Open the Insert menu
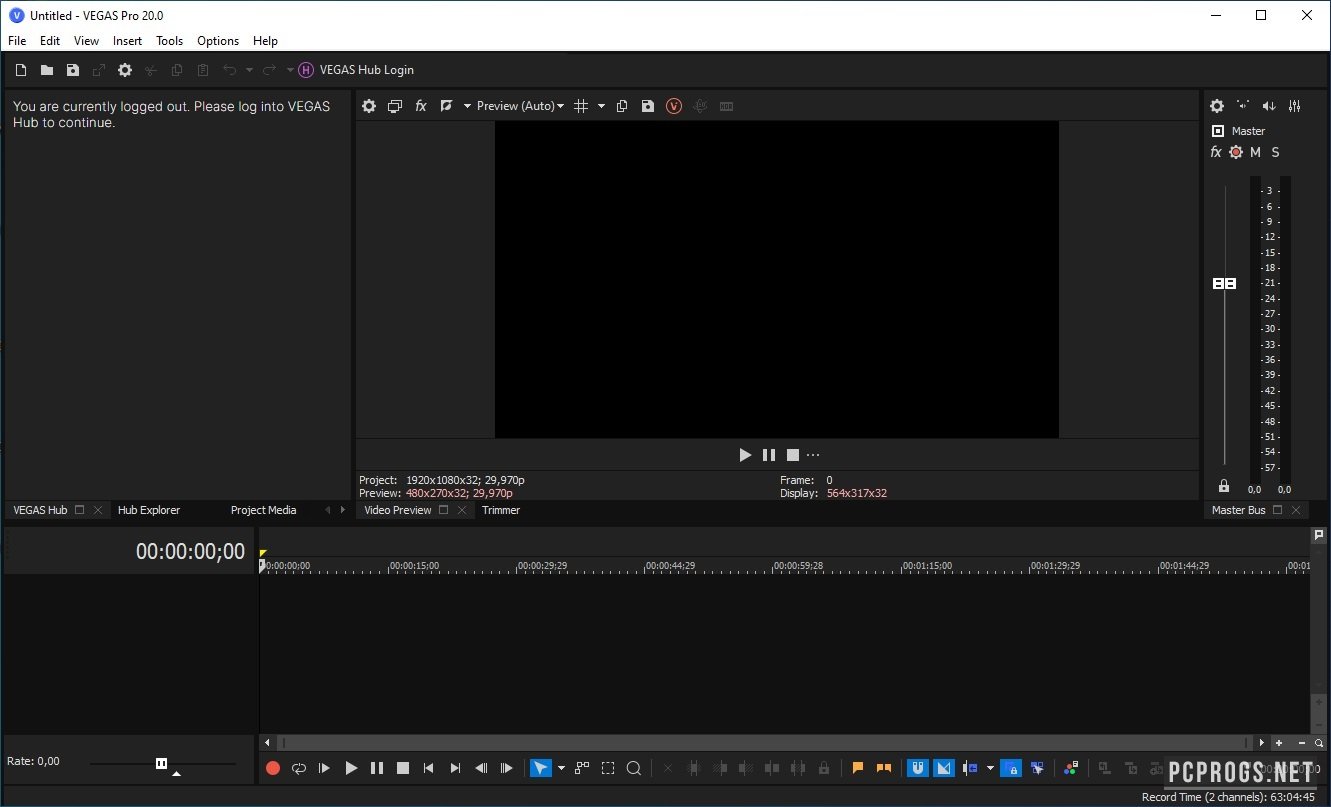 128,41
